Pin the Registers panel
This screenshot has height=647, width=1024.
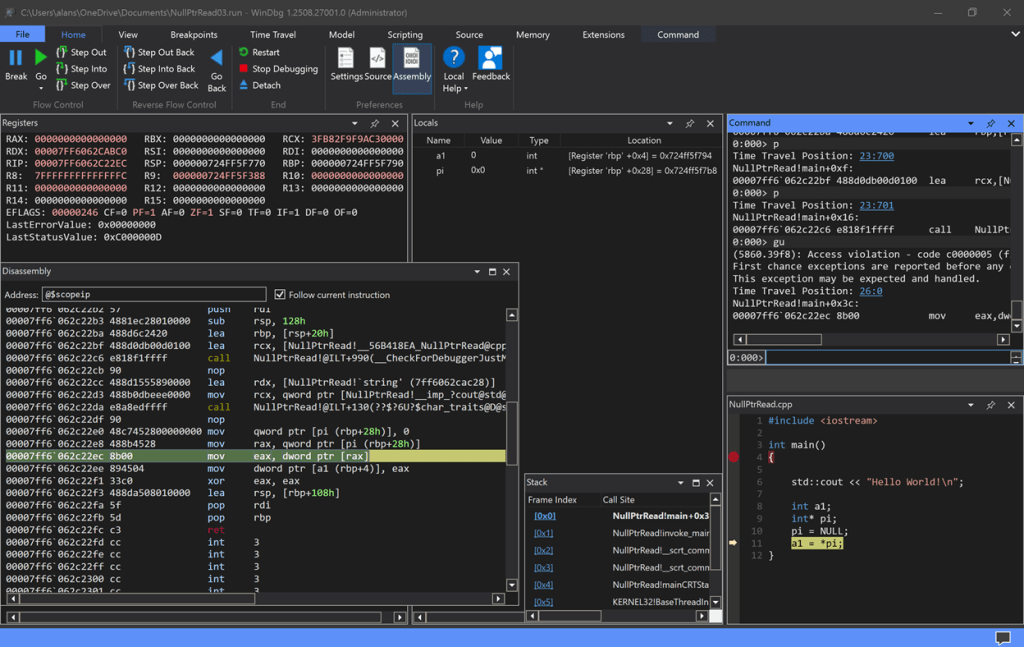[x=375, y=123]
